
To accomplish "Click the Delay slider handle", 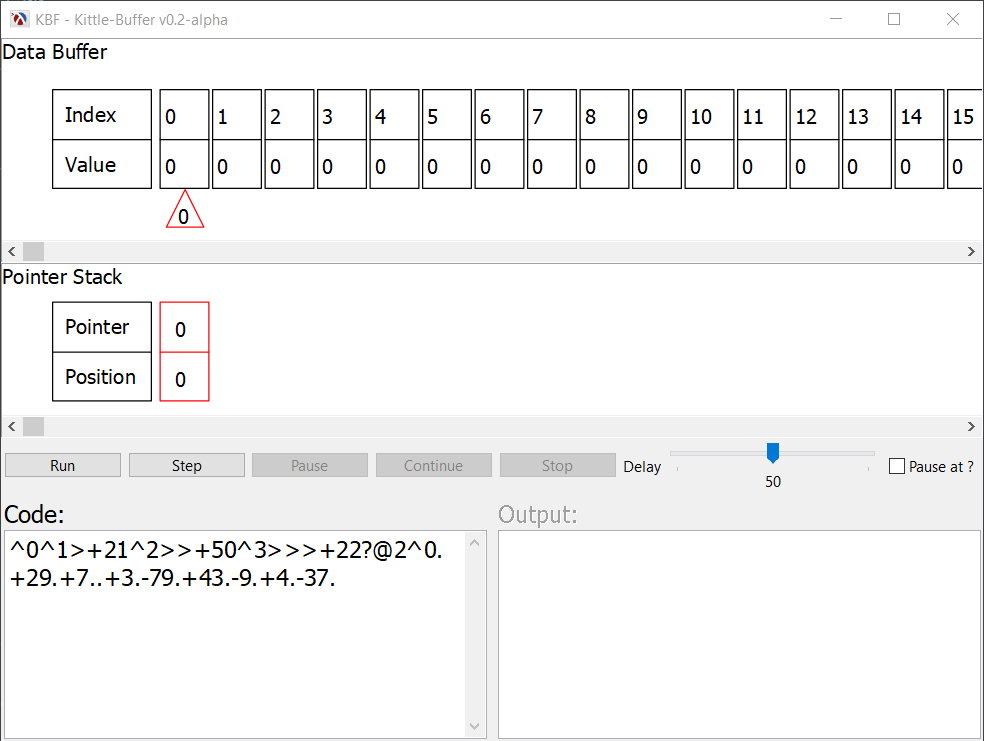I will 773,452.
